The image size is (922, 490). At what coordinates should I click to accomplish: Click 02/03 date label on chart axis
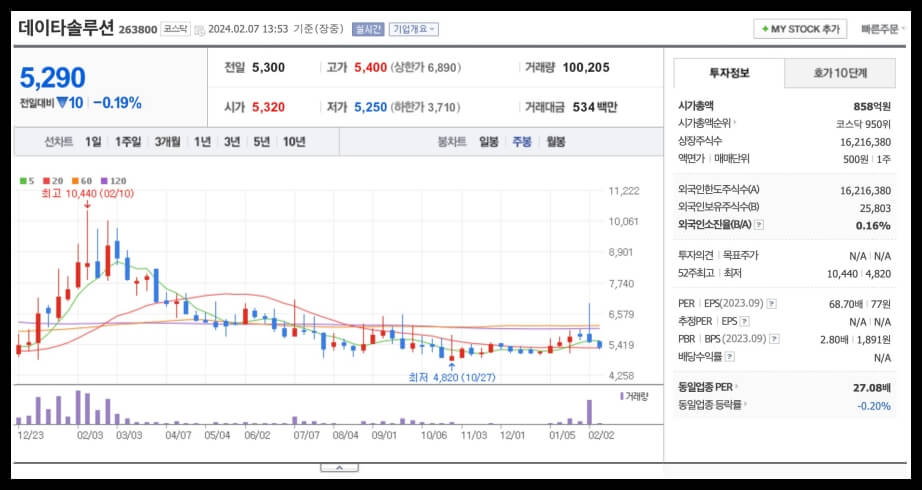click(89, 435)
